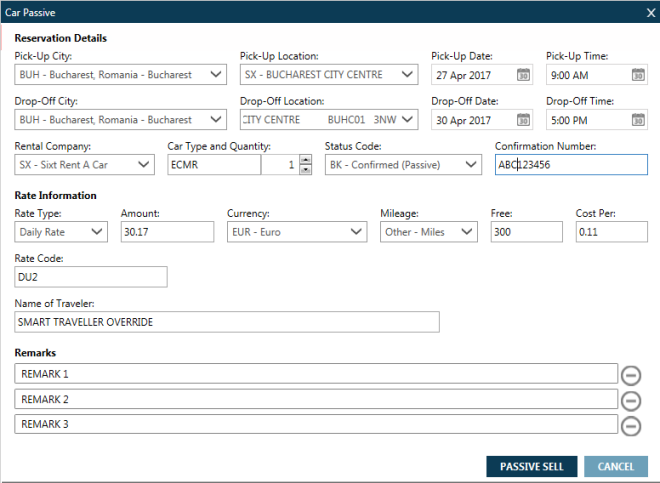This screenshot has height=483, width=660.
Task: Click the PASSIVE SELL button
Action: tap(532, 467)
